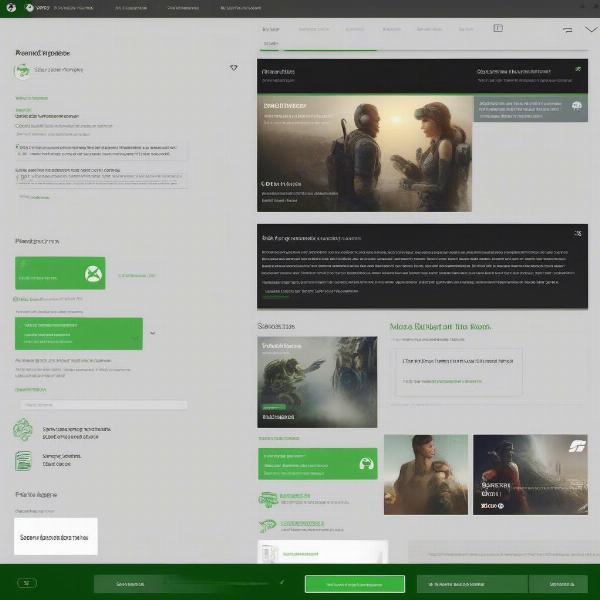600x600 pixels.
Task: Click the headset icon in the gray info box
Action: tap(577, 106)
